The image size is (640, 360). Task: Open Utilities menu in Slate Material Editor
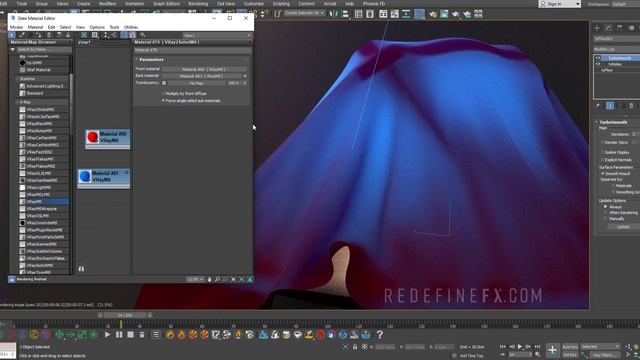tap(131, 27)
